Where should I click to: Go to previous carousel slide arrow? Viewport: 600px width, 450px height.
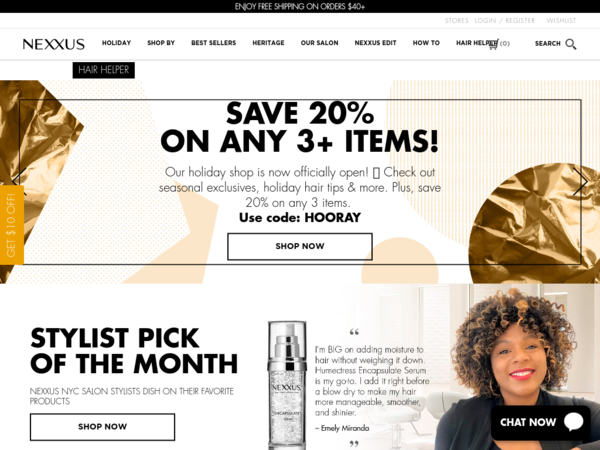(x=19, y=179)
